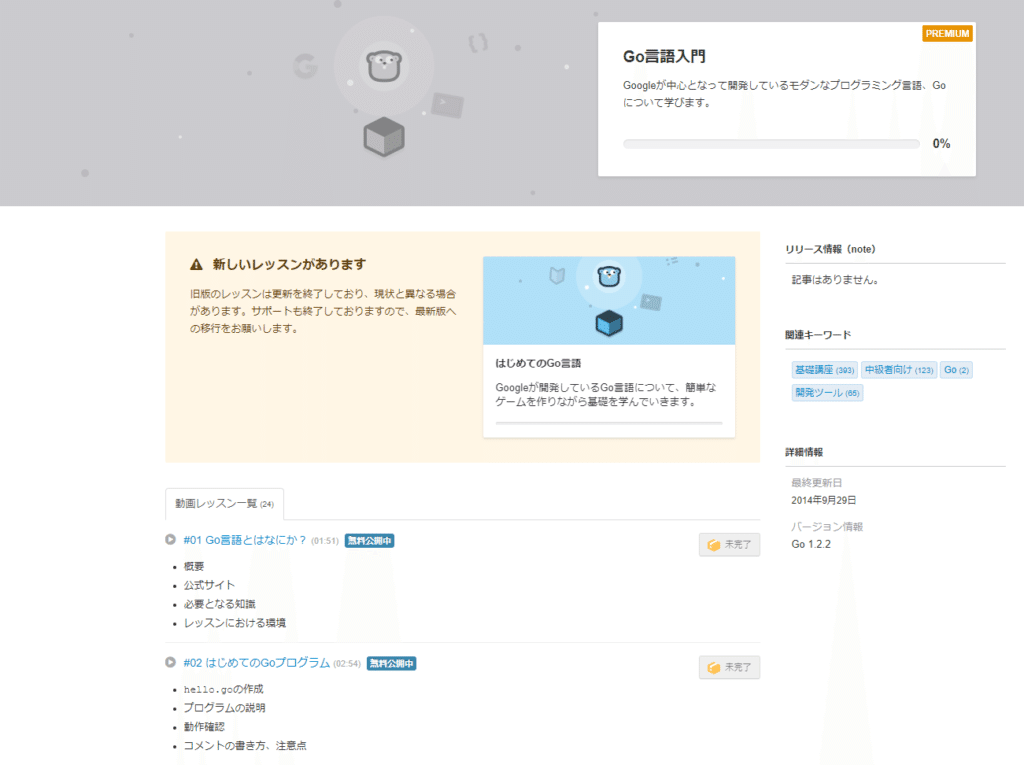Toggle 未完了 status for lesson #02
Screen dimensions: 1024x765
[x=729, y=666]
